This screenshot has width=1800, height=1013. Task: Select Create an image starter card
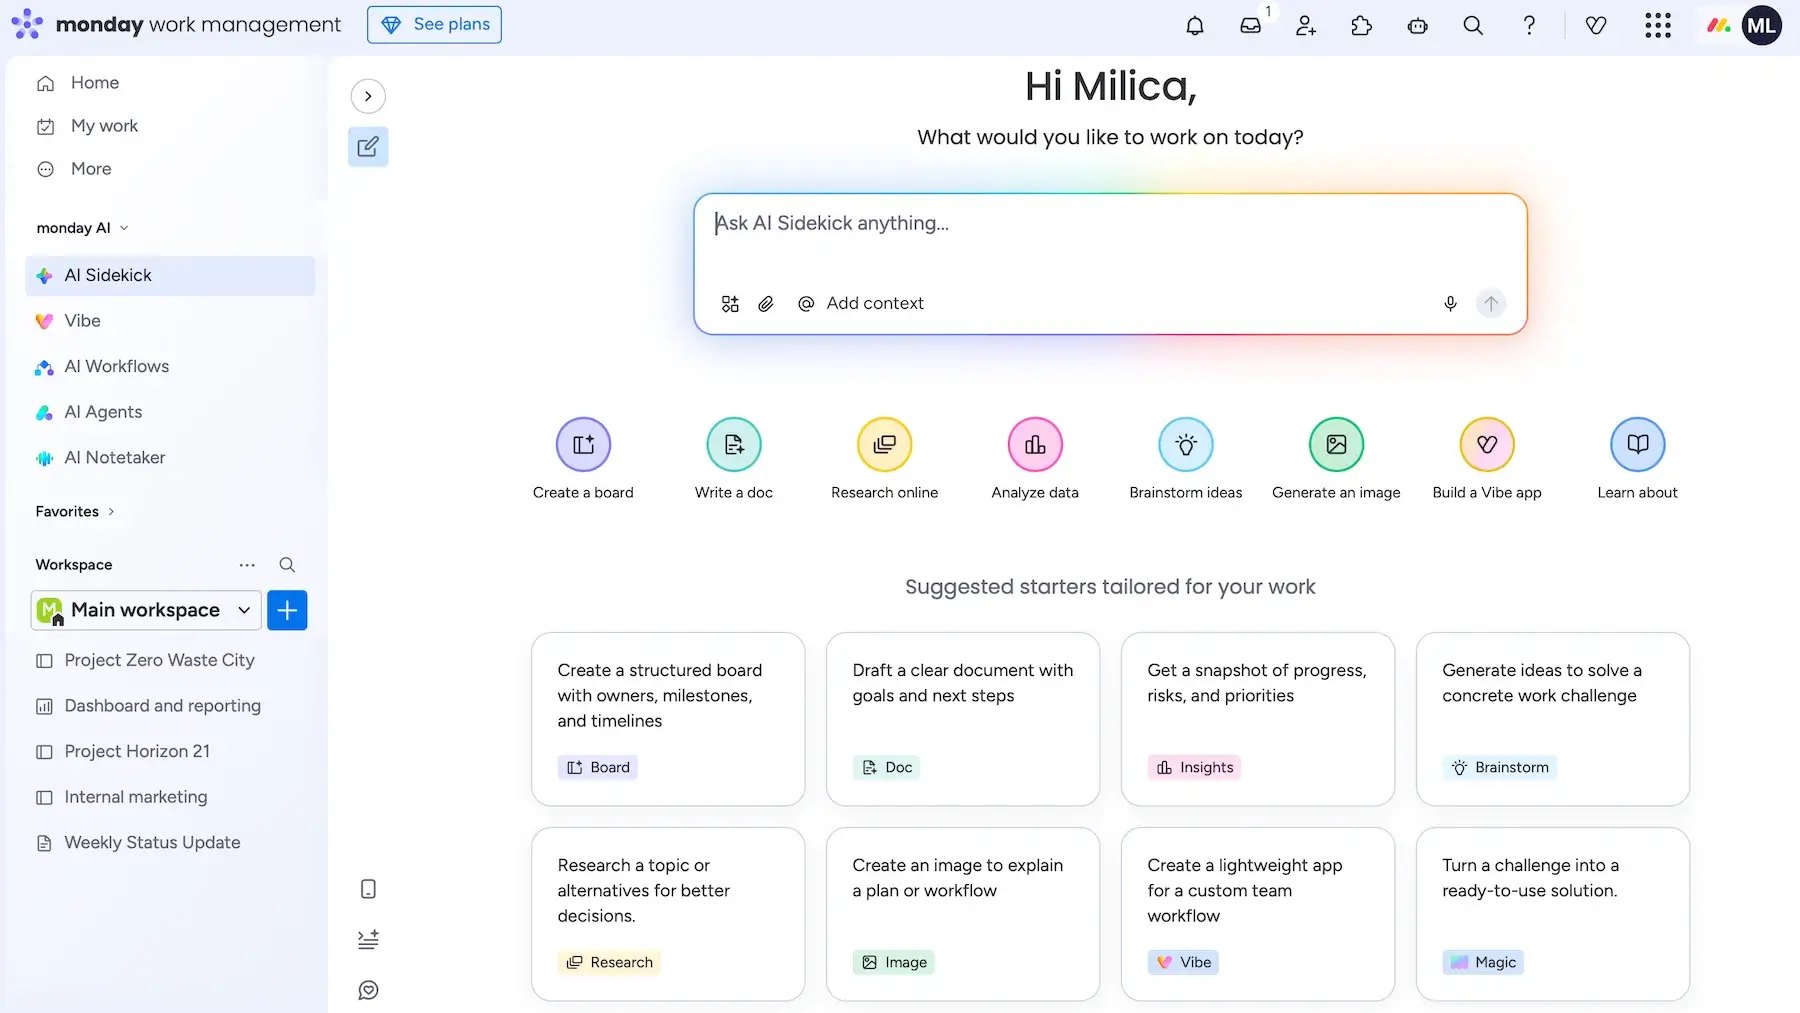click(963, 914)
